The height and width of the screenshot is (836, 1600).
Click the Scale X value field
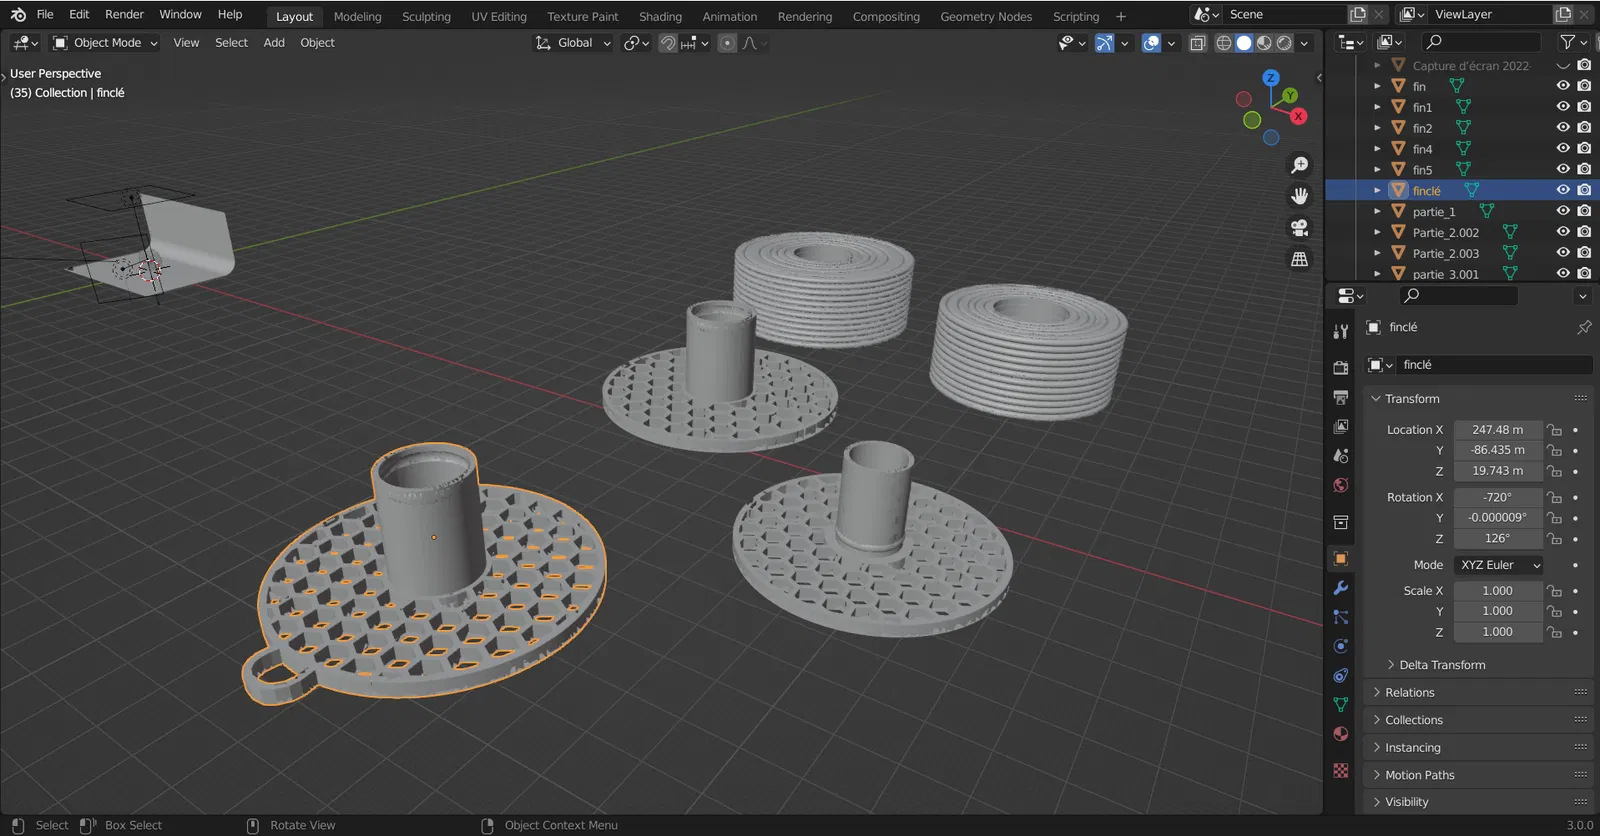pyautogui.click(x=1497, y=591)
